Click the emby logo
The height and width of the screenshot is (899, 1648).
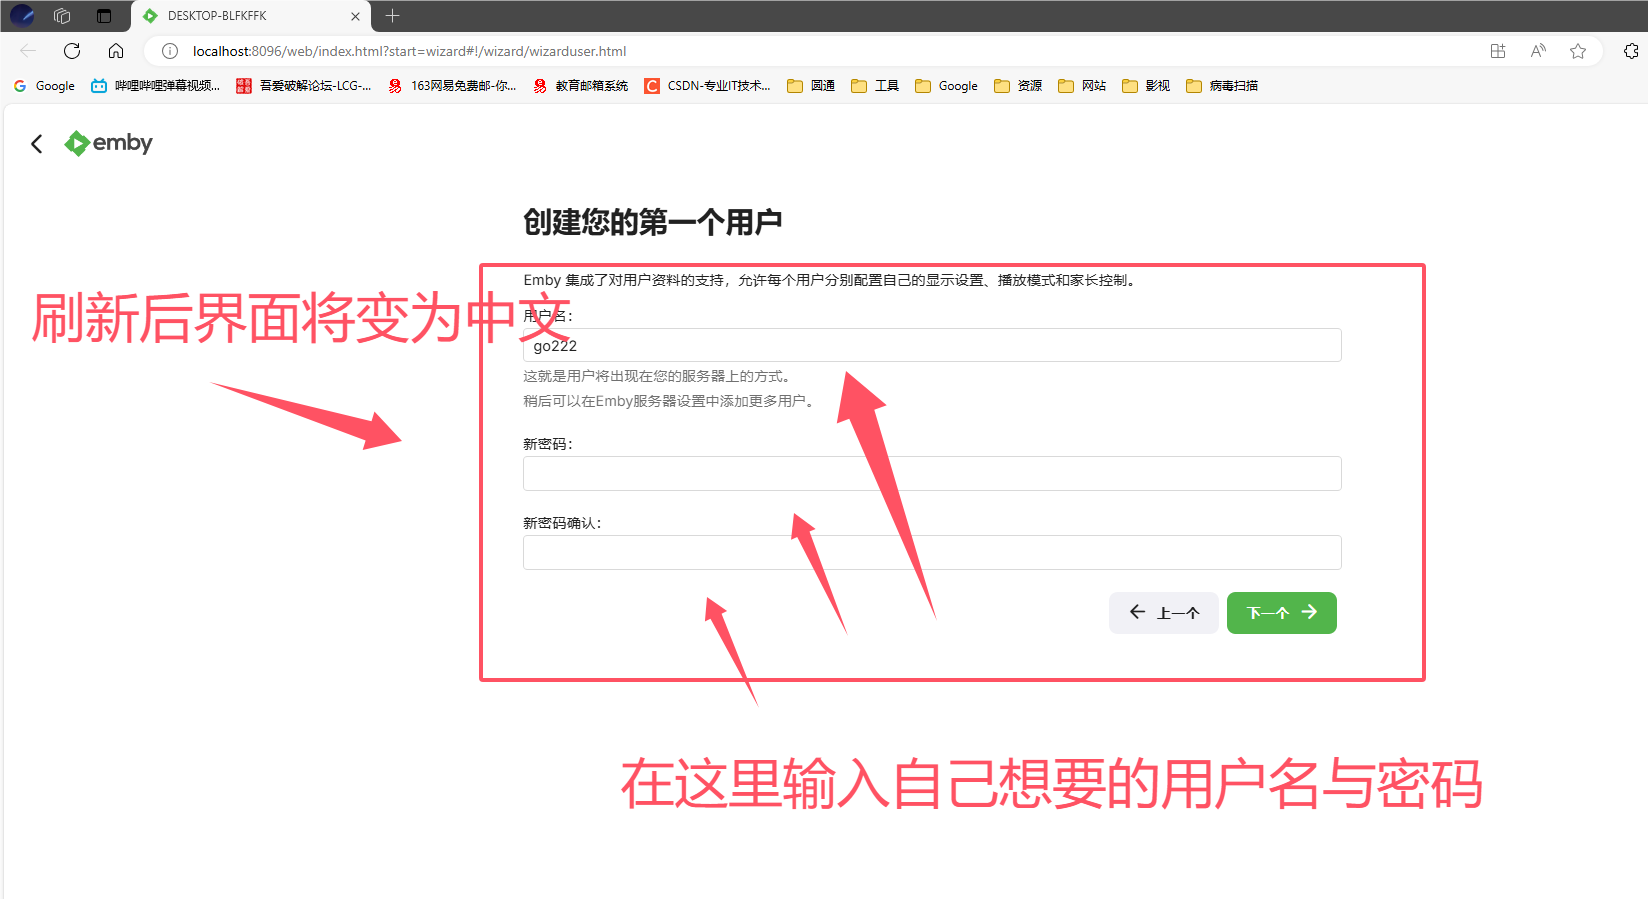click(108, 143)
